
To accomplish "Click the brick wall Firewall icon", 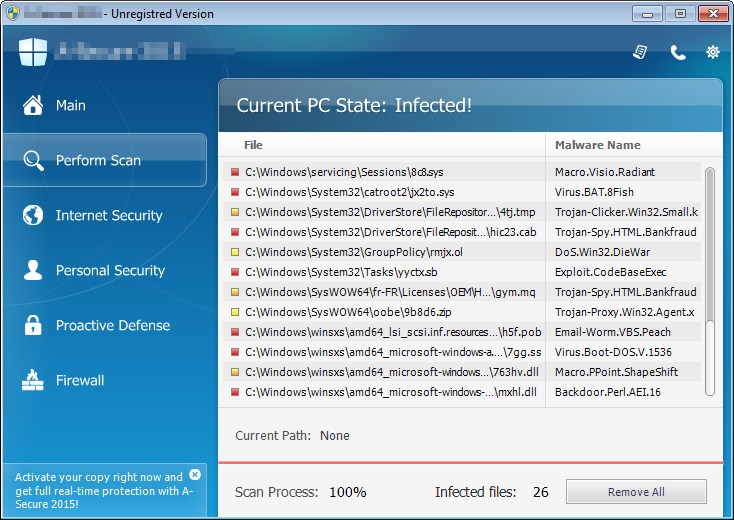I will coord(33,380).
